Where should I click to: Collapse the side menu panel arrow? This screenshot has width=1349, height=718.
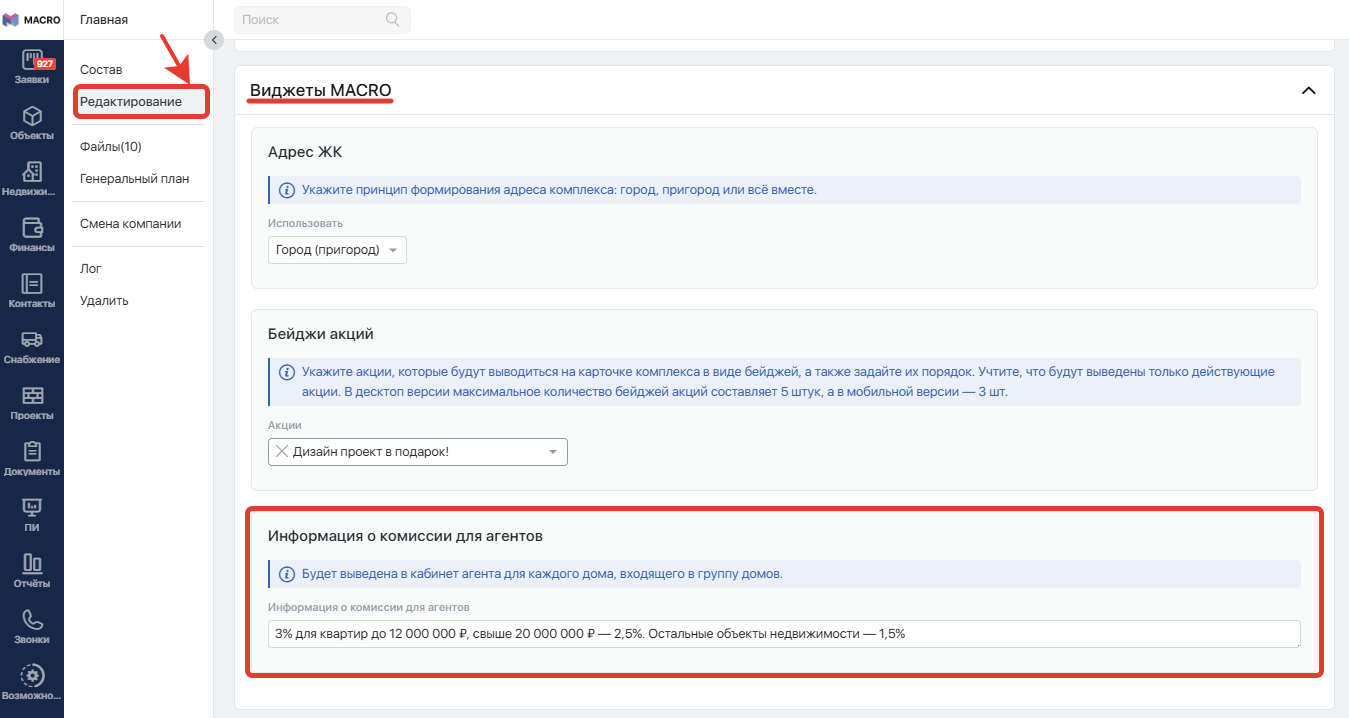(213, 40)
